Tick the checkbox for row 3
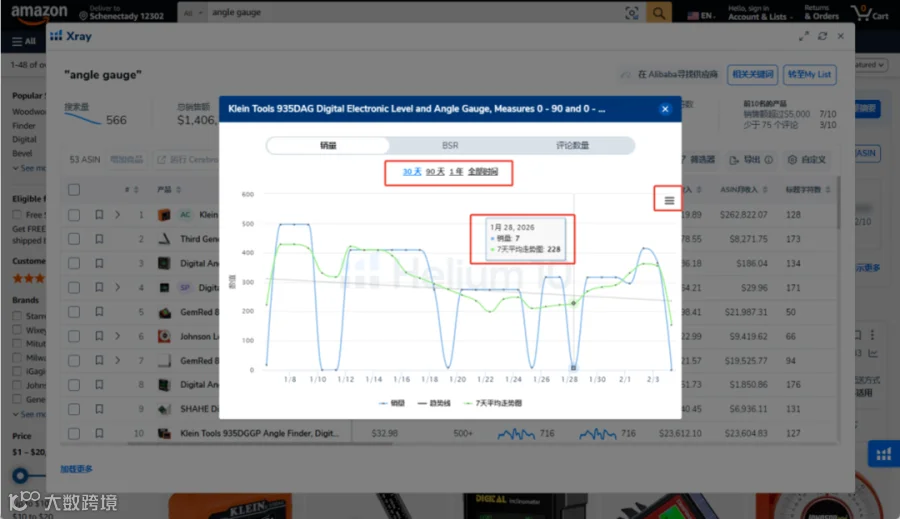This screenshot has height=519, width=900. click(x=74, y=264)
